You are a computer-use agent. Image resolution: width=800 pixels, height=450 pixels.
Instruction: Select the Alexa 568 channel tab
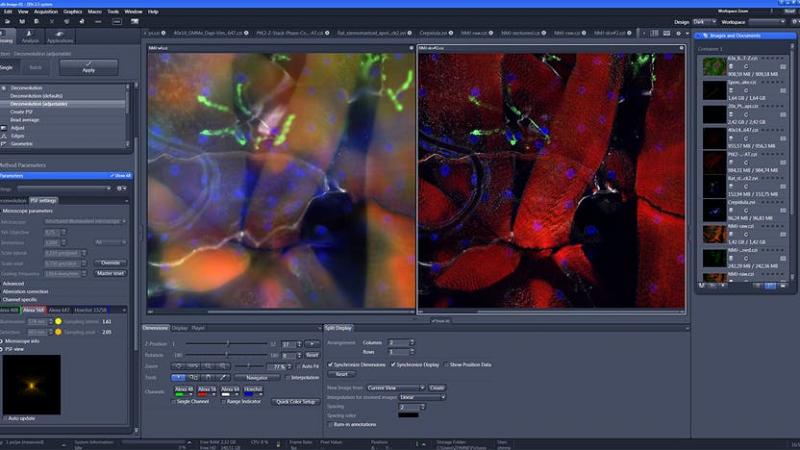[x=34, y=310]
